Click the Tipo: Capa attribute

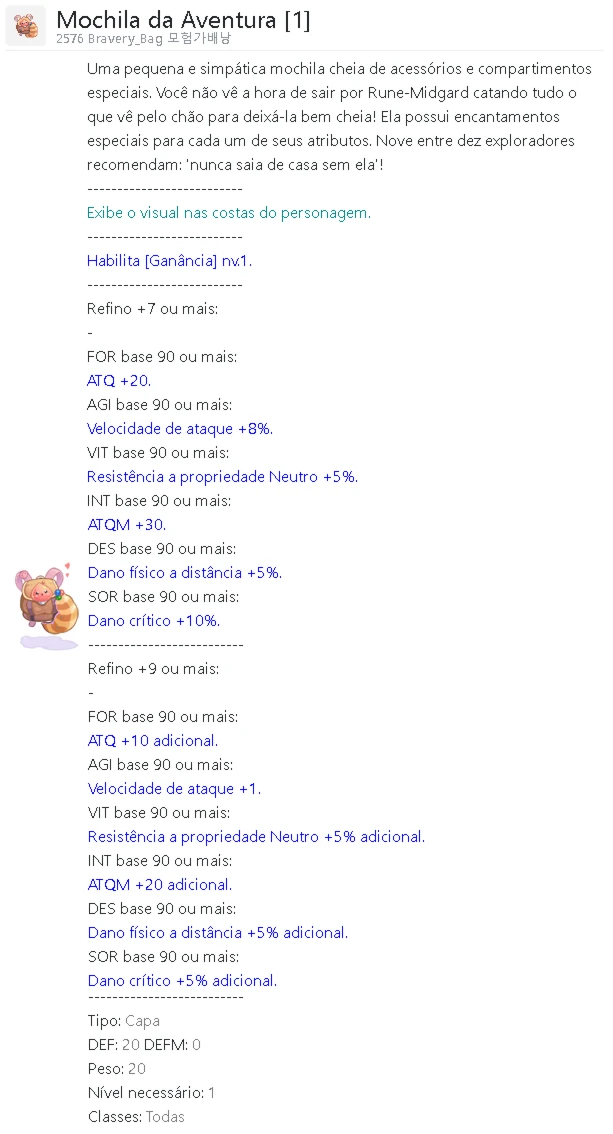pos(124,1020)
